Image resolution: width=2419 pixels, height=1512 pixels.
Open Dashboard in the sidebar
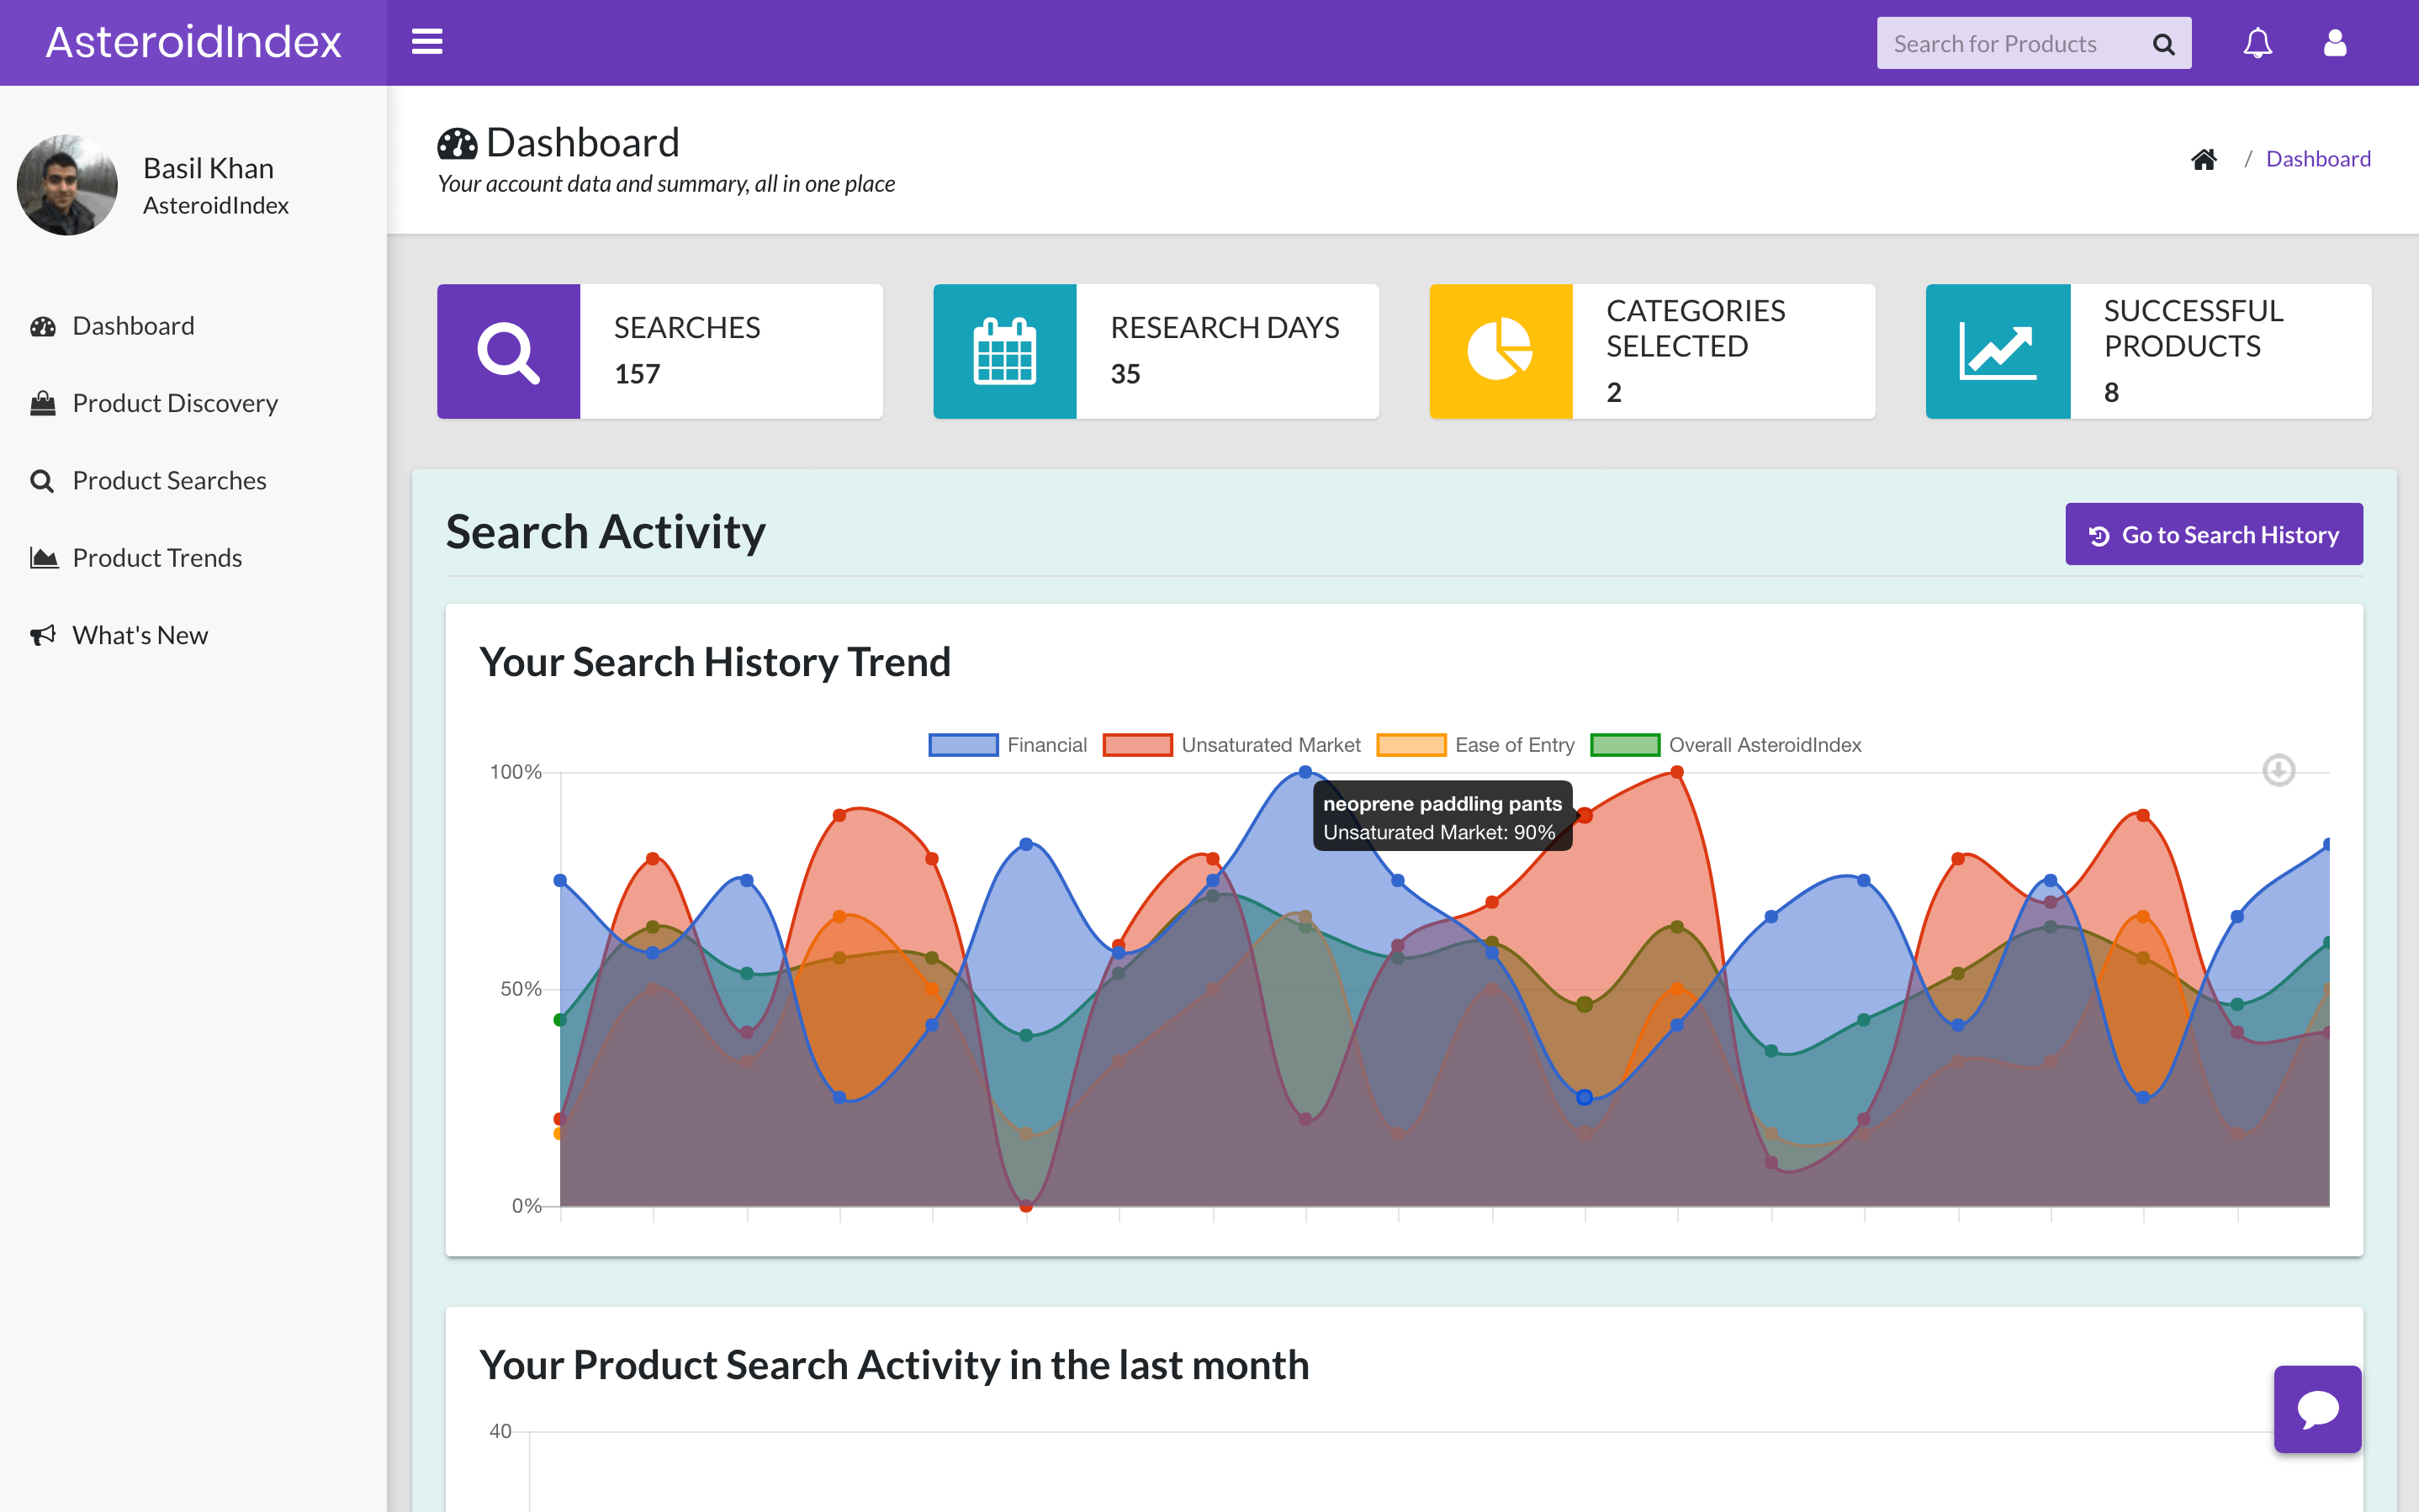tap(133, 326)
